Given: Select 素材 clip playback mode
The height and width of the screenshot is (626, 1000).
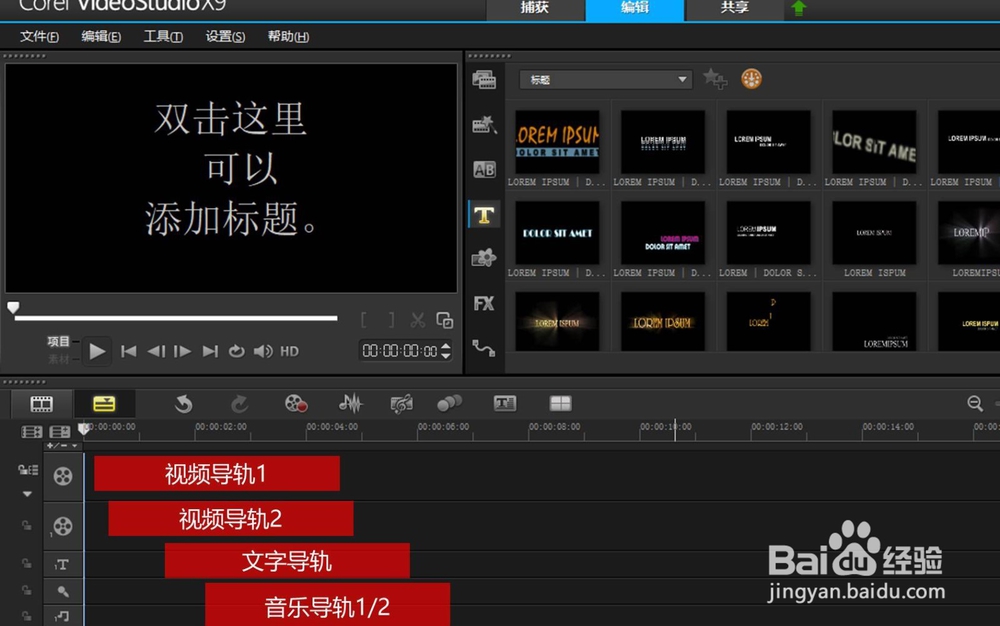Looking at the screenshot, I should (x=58, y=360).
